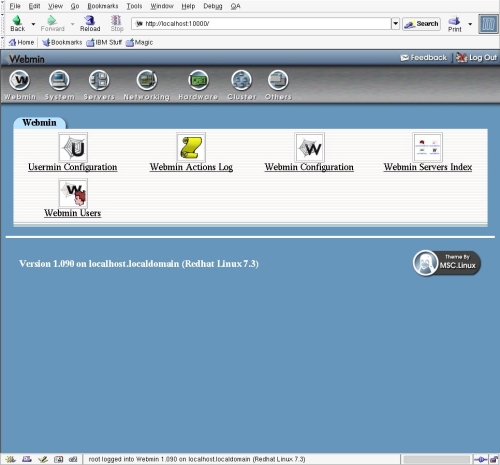Click the page loading progress bar
This screenshot has height=465, width=500.
(436, 460)
